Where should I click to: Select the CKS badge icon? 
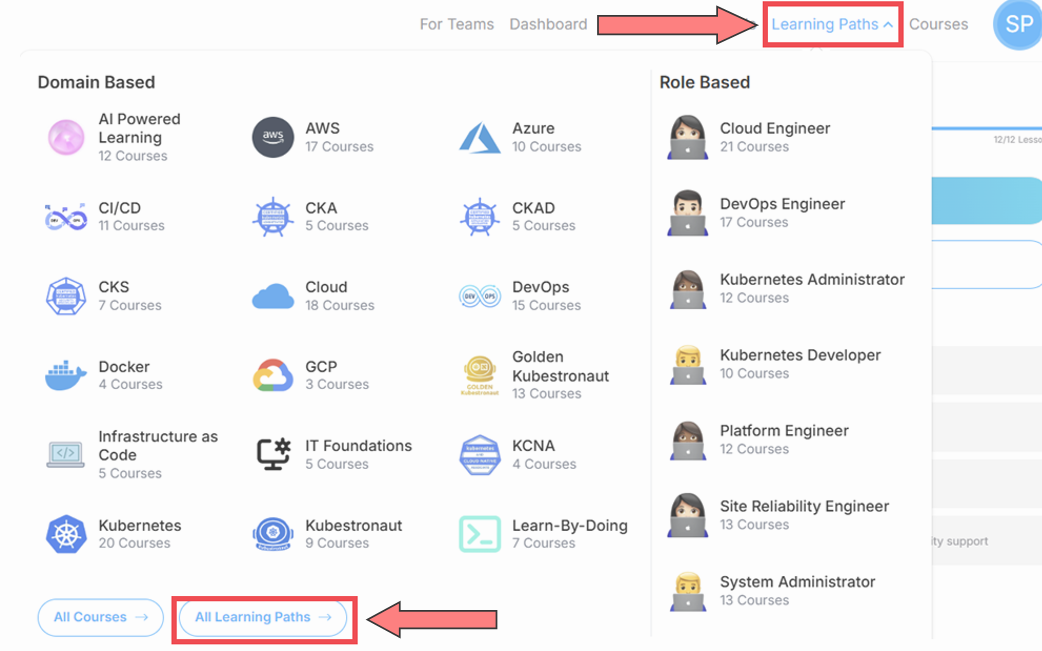pyautogui.click(x=66, y=296)
